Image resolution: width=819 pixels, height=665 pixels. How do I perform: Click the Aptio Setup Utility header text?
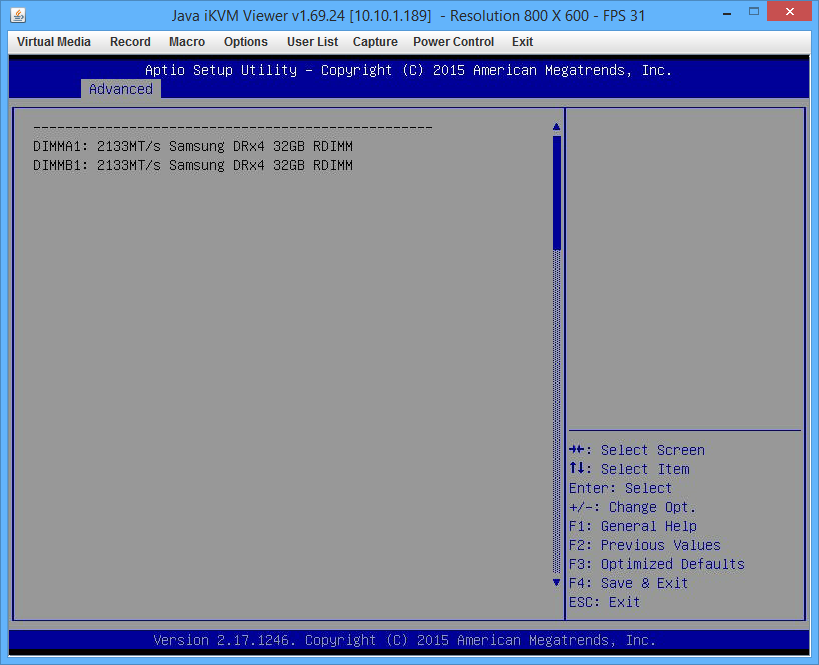pos(408,70)
